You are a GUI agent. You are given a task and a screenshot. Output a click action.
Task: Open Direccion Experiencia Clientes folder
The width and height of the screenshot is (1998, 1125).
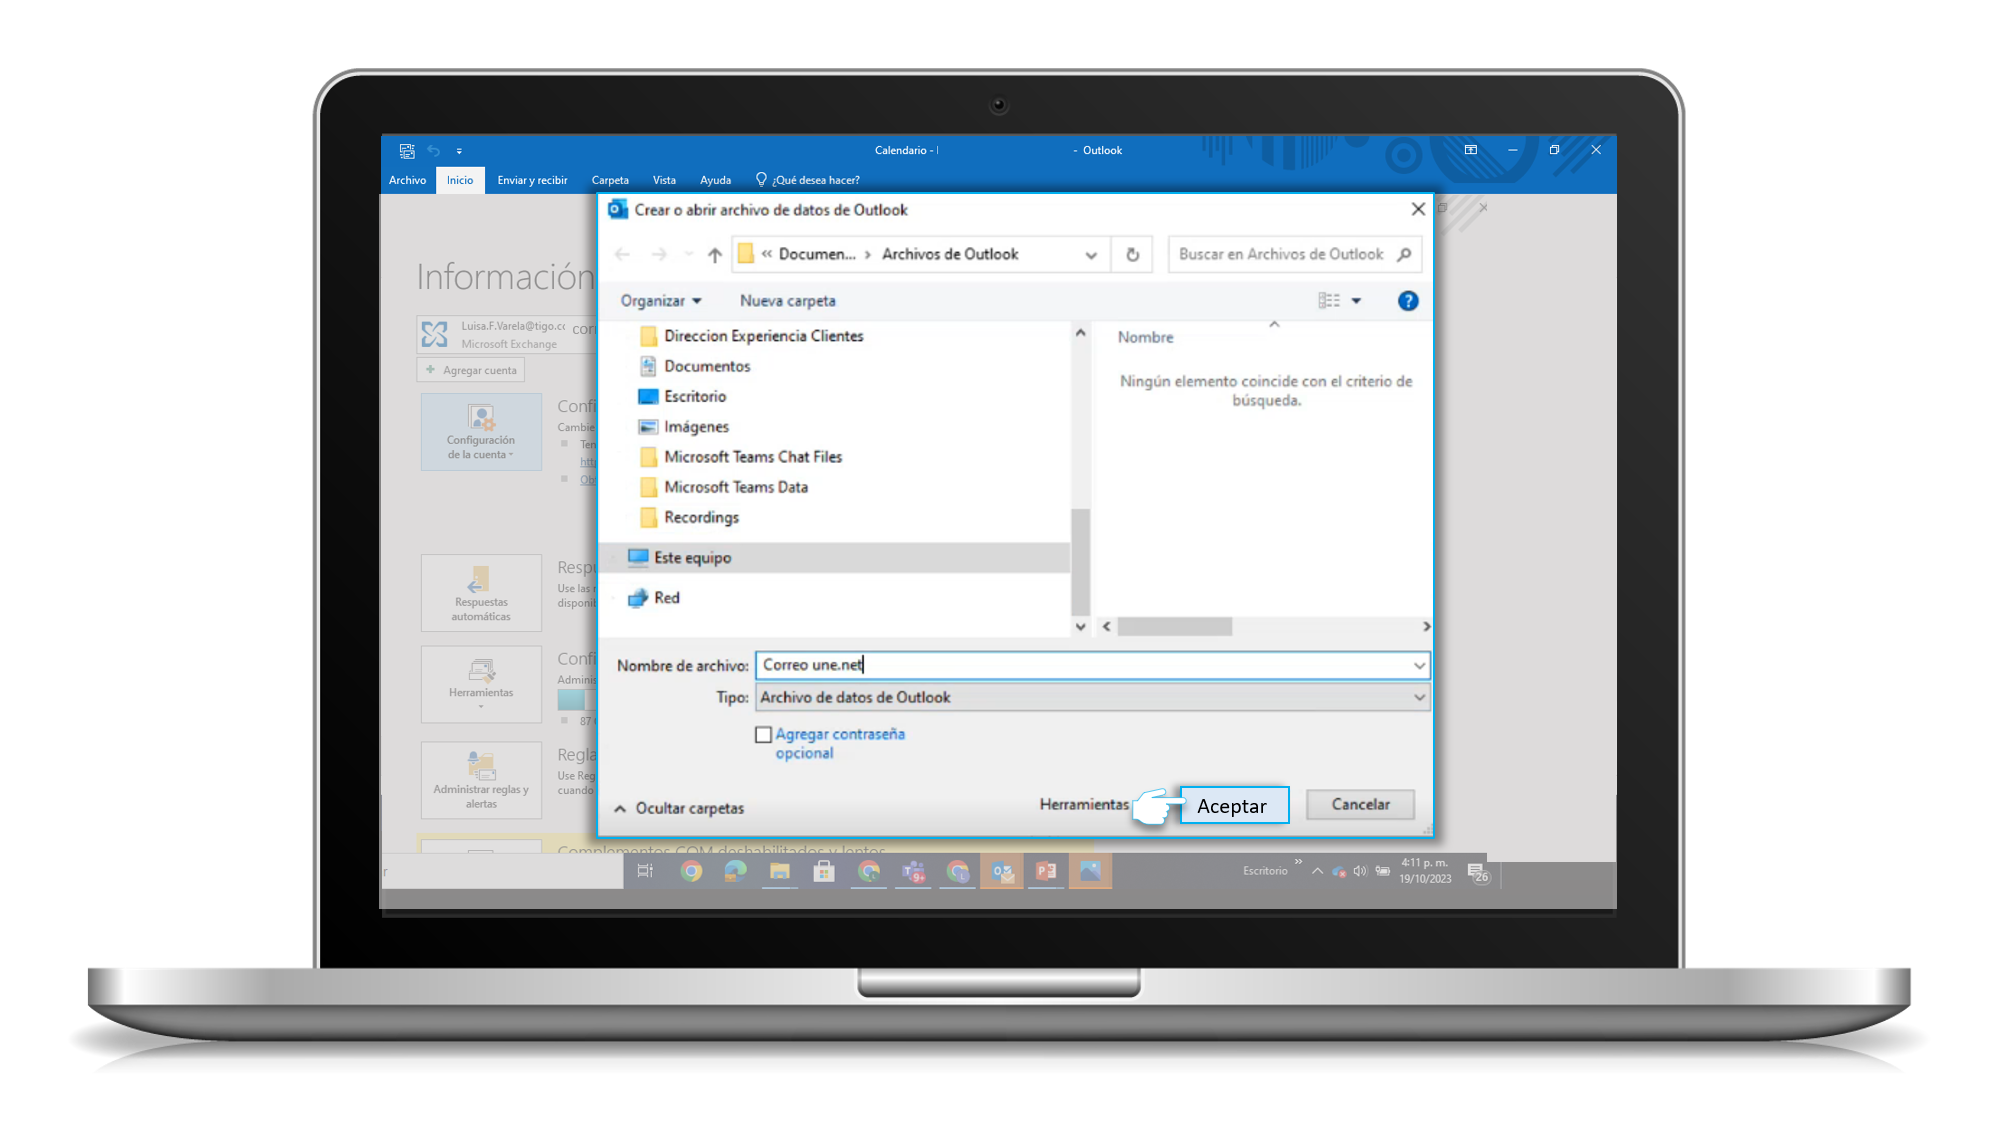(x=752, y=336)
